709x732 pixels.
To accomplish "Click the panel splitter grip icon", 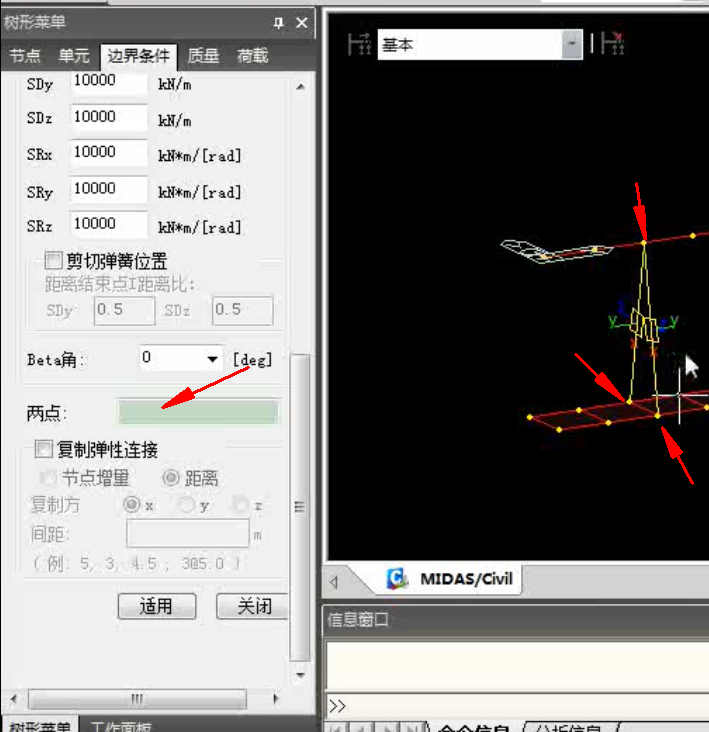I will 300,507.
